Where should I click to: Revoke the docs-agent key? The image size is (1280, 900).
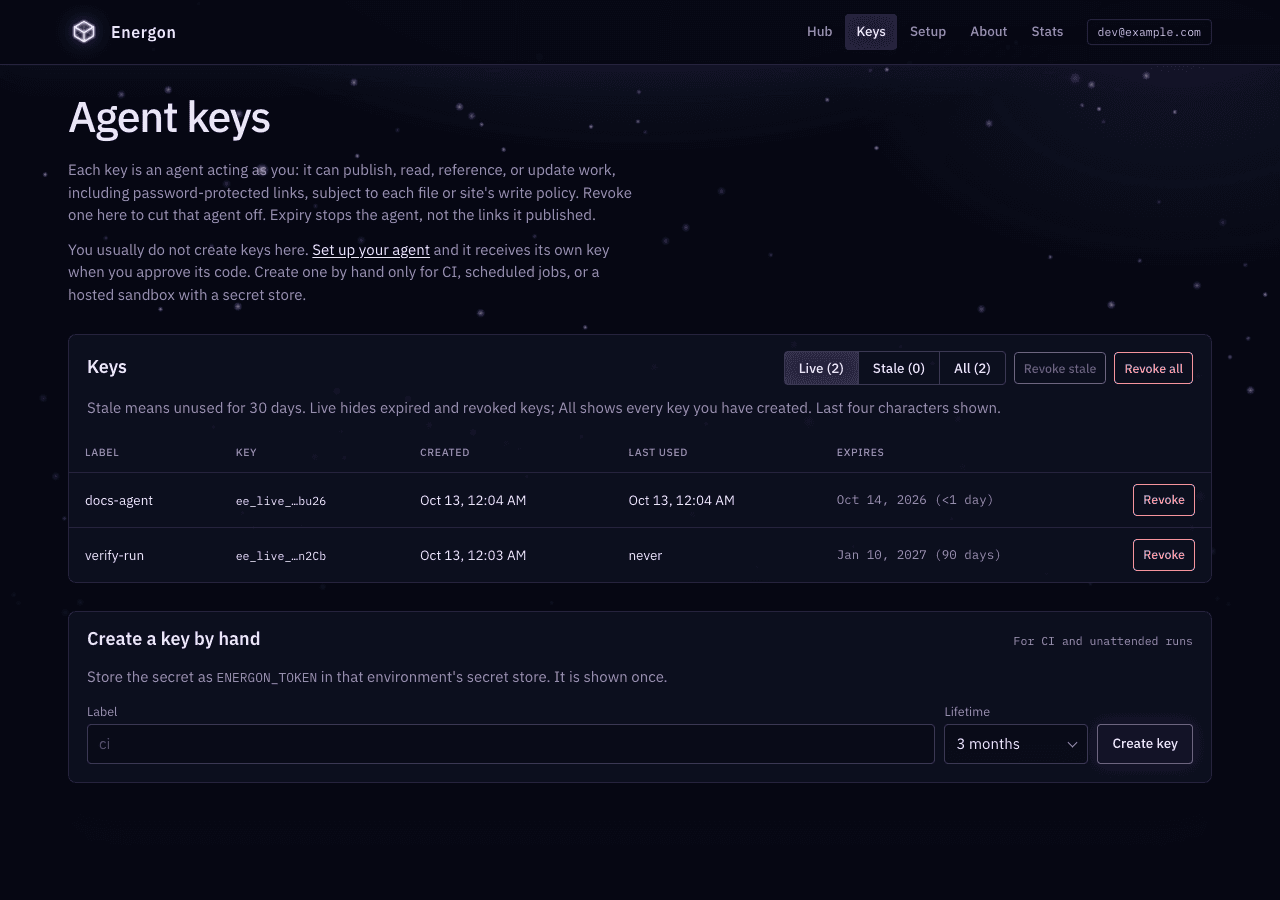[x=1163, y=500]
